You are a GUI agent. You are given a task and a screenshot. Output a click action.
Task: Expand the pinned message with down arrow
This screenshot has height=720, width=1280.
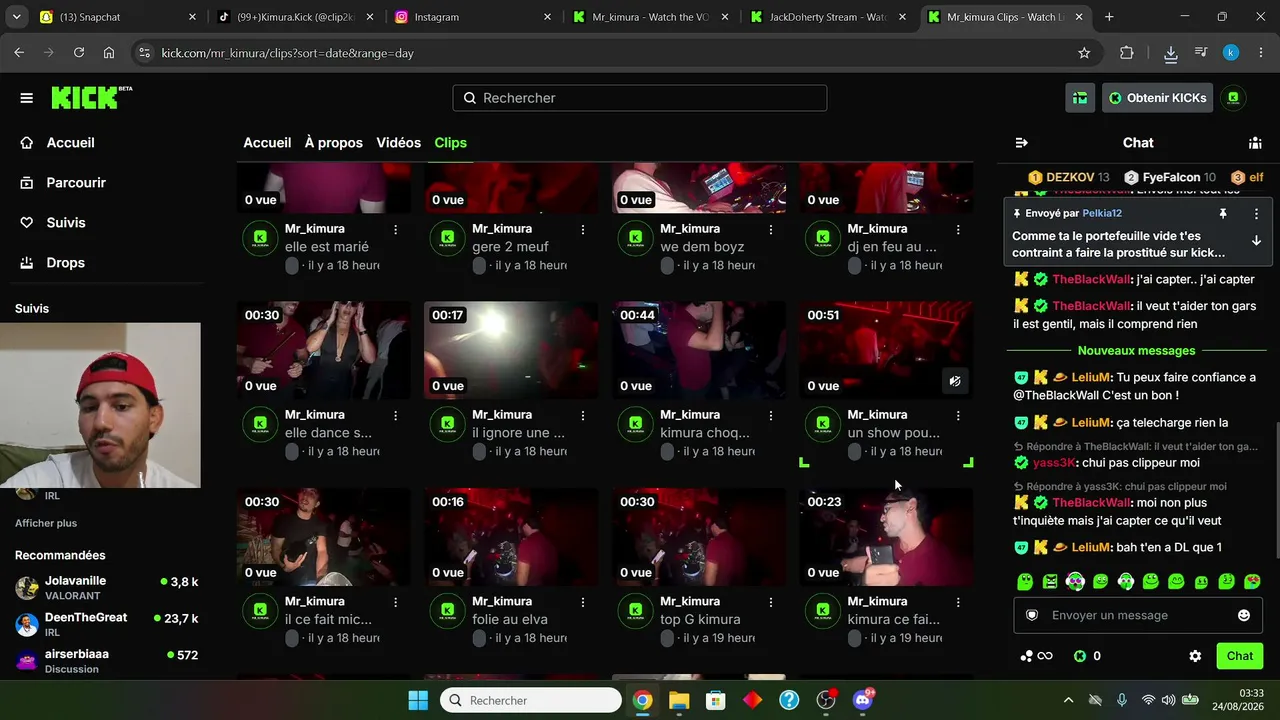tap(1256, 241)
